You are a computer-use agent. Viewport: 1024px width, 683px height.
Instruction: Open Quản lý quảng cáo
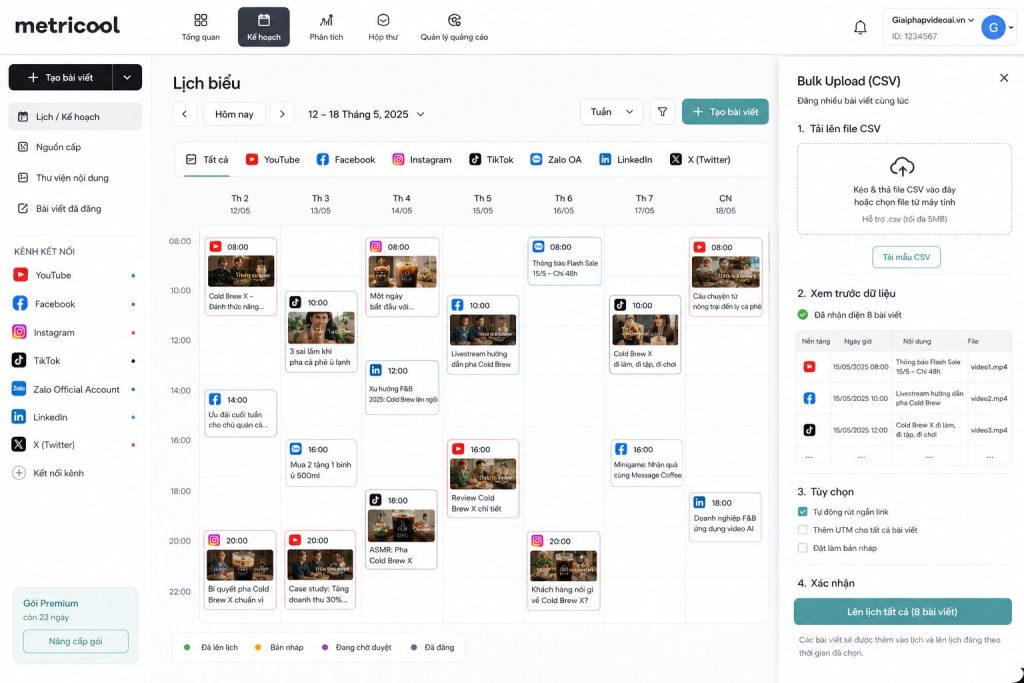point(454,27)
